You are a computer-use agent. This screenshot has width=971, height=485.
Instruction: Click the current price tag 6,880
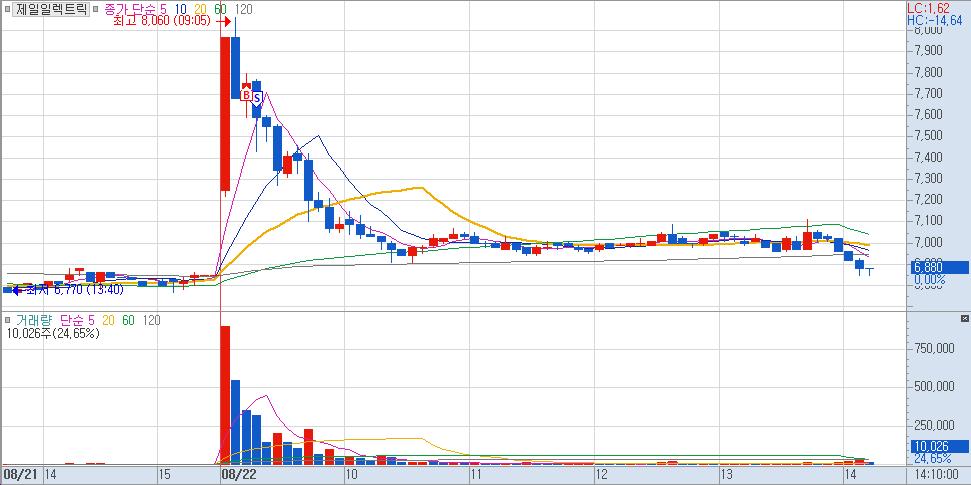(938, 268)
